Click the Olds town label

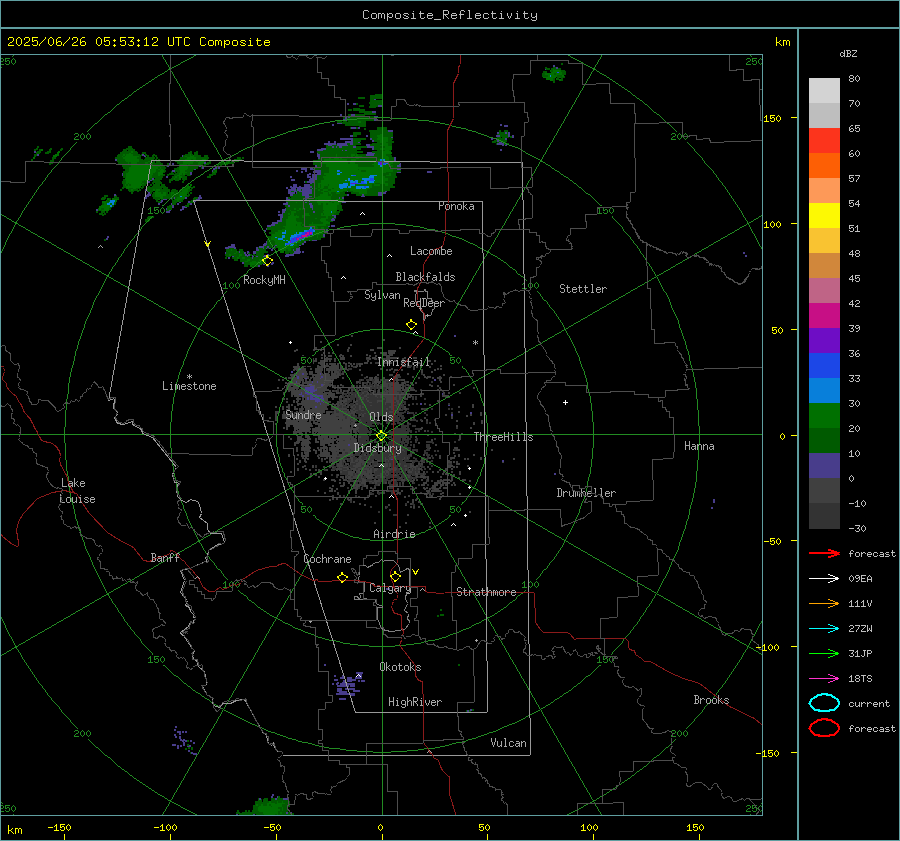tap(381, 417)
